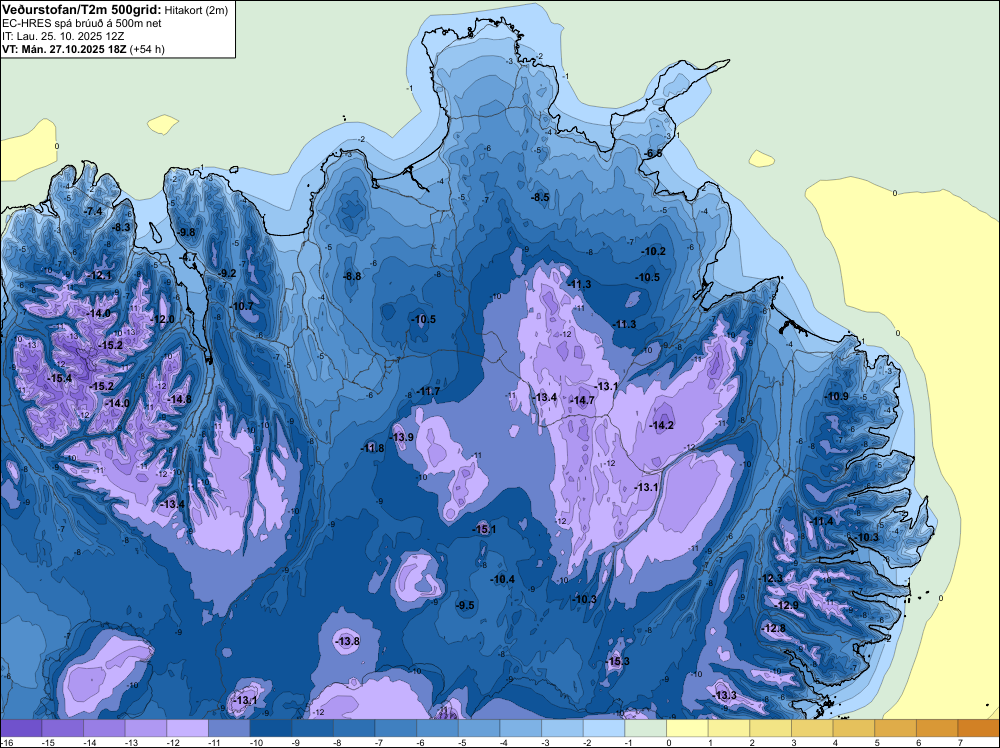Image resolution: width=1000 pixels, height=748 pixels.
Task: Click the -15.1 temperature label
Action: pos(484,529)
